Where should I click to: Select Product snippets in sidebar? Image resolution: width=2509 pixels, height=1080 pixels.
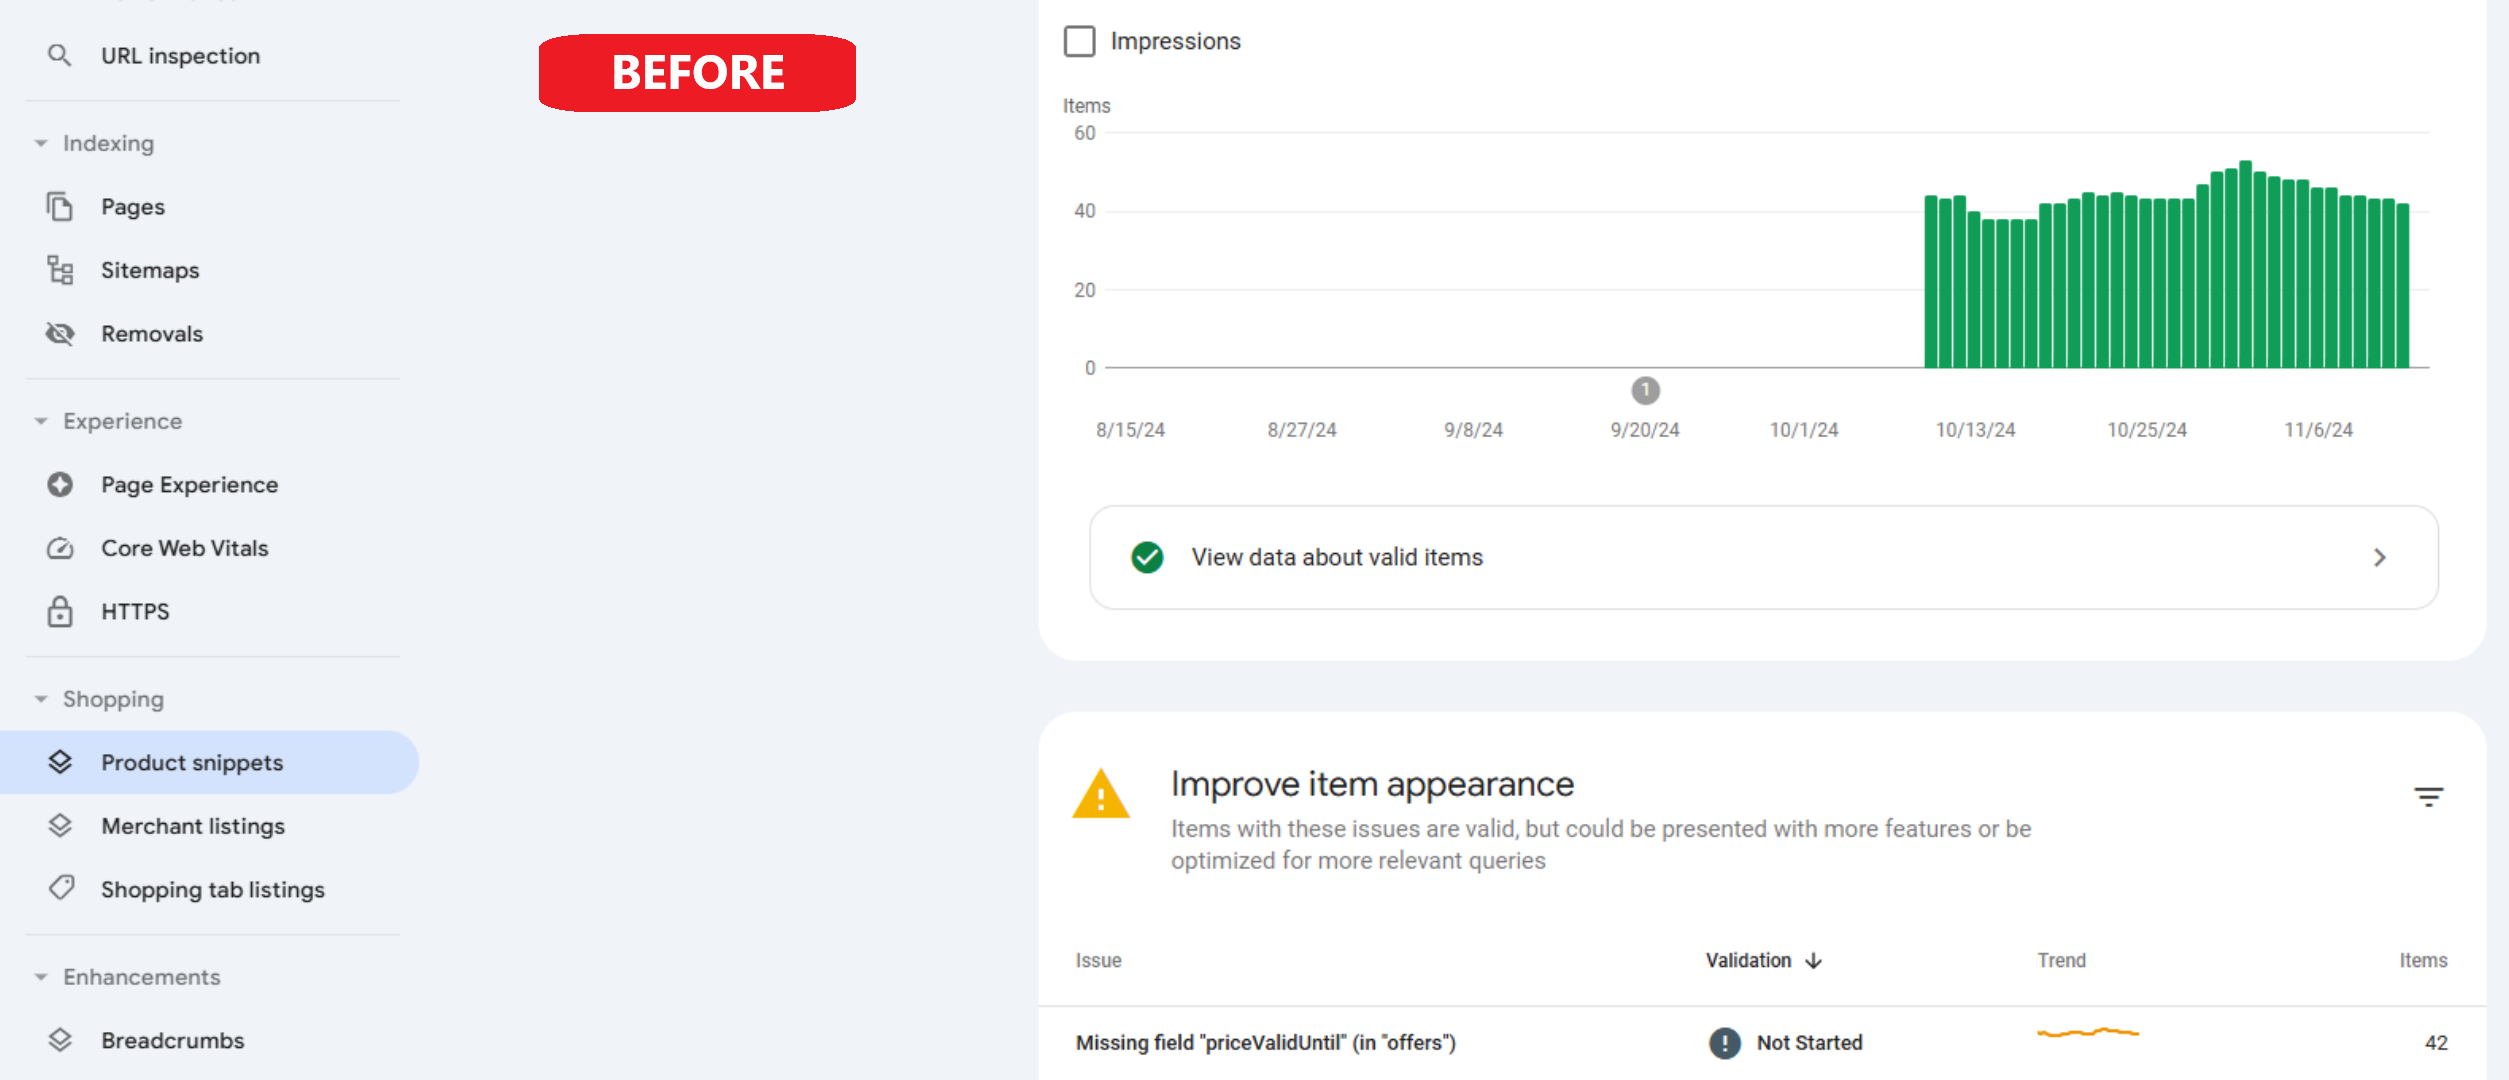(208, 762)
